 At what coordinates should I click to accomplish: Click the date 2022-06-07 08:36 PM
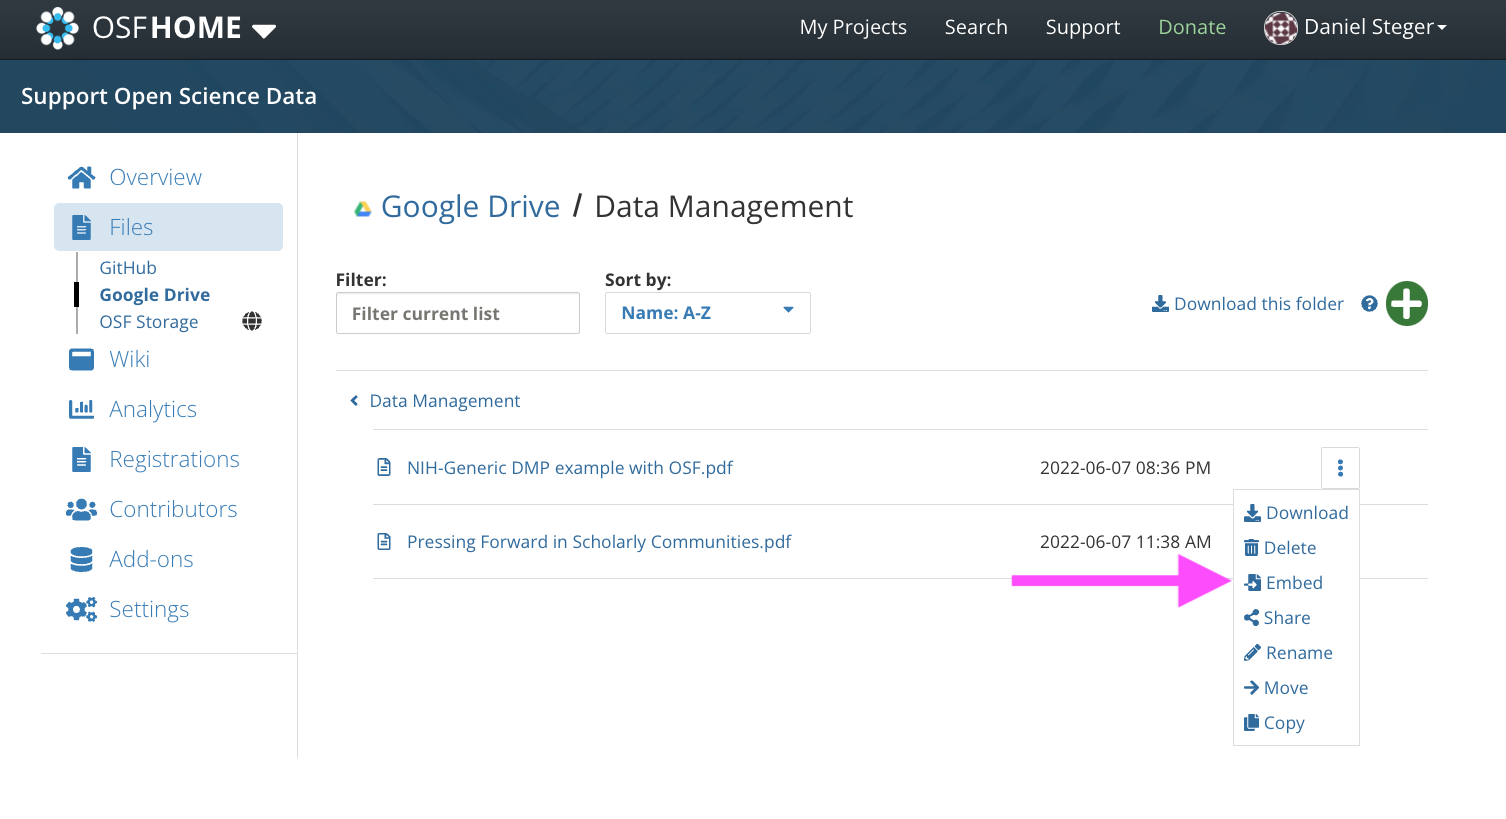[1125, 467]
